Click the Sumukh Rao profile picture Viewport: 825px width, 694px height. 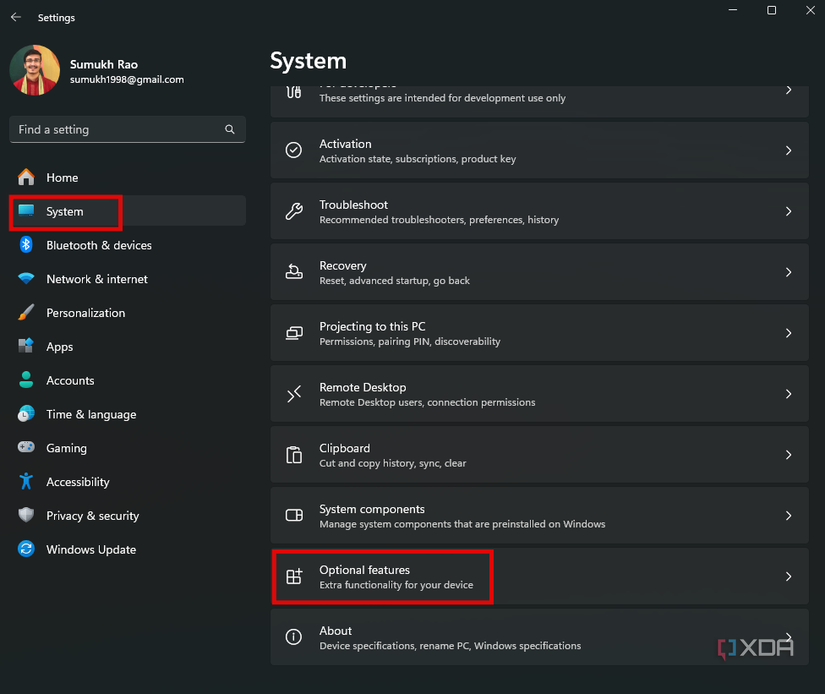pyautogui.click(x=35, y=70)
